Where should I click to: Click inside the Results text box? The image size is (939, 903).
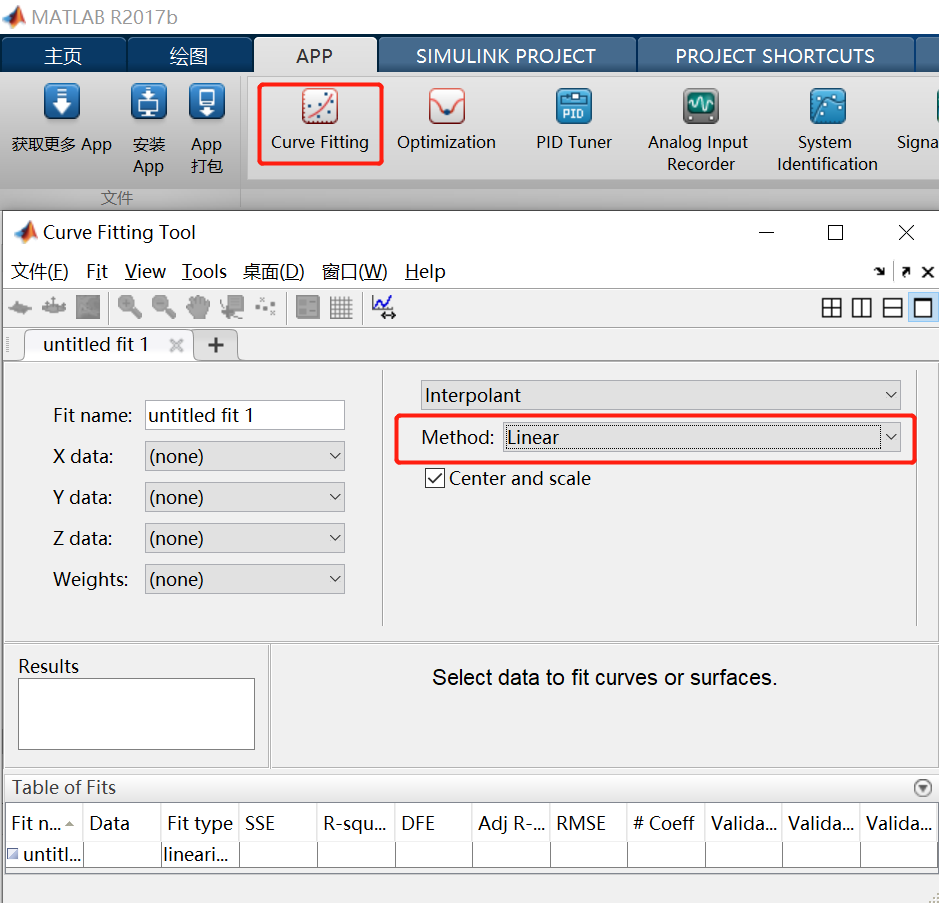(136, 714)
